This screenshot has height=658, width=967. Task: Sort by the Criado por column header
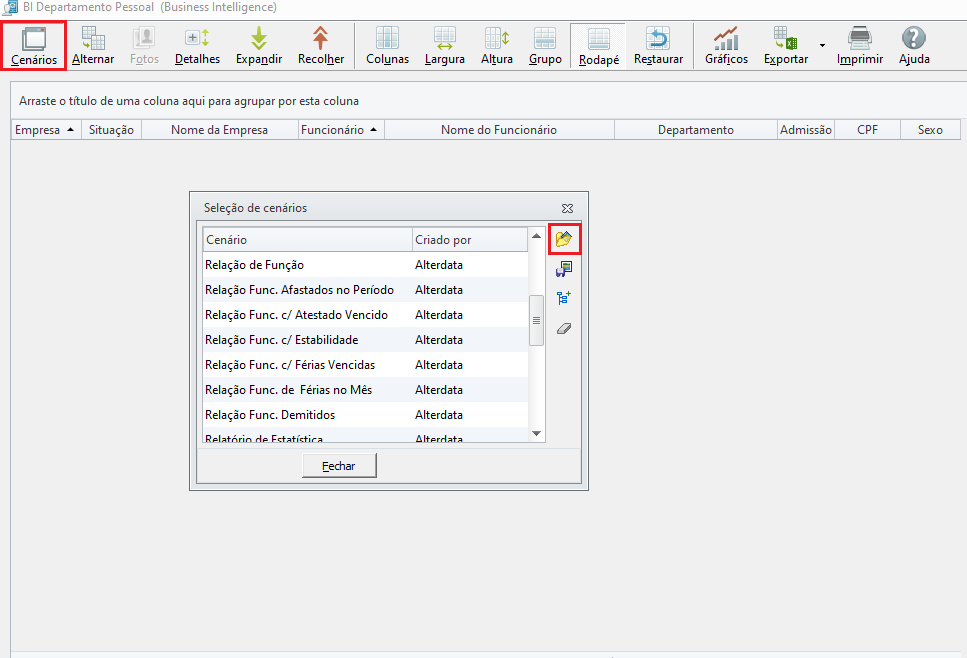coord(470,239)
